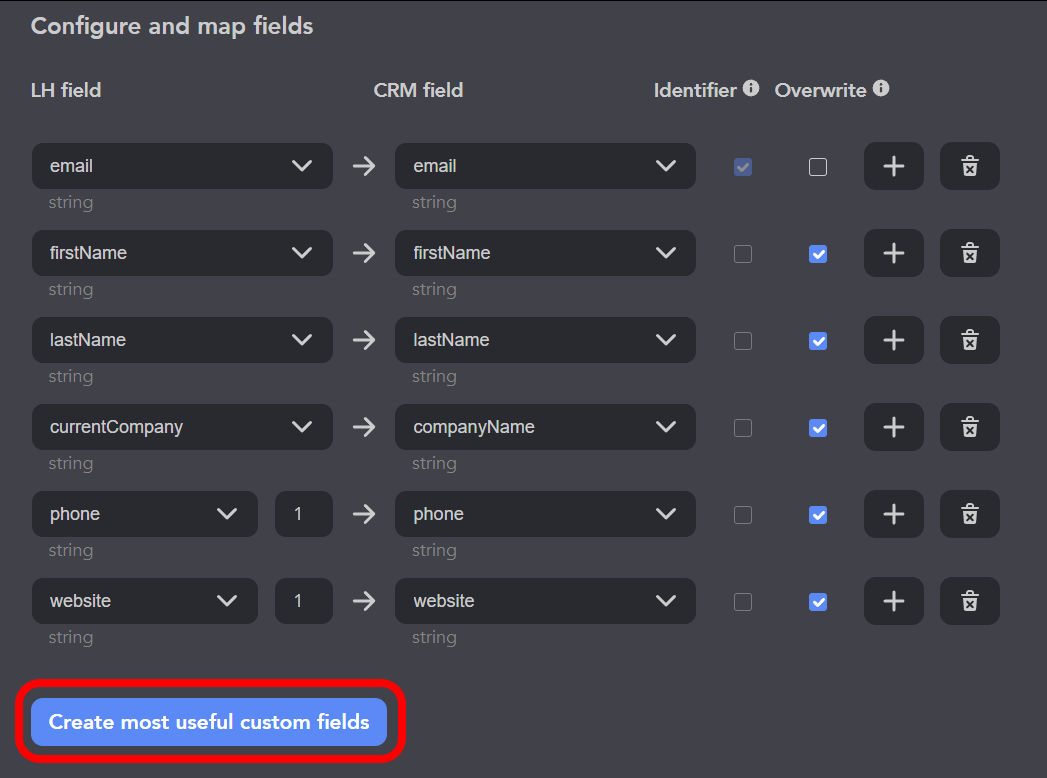Open the LH field email dropdown
This screenshot has height=778, width=1047.
tap(182, 166)
